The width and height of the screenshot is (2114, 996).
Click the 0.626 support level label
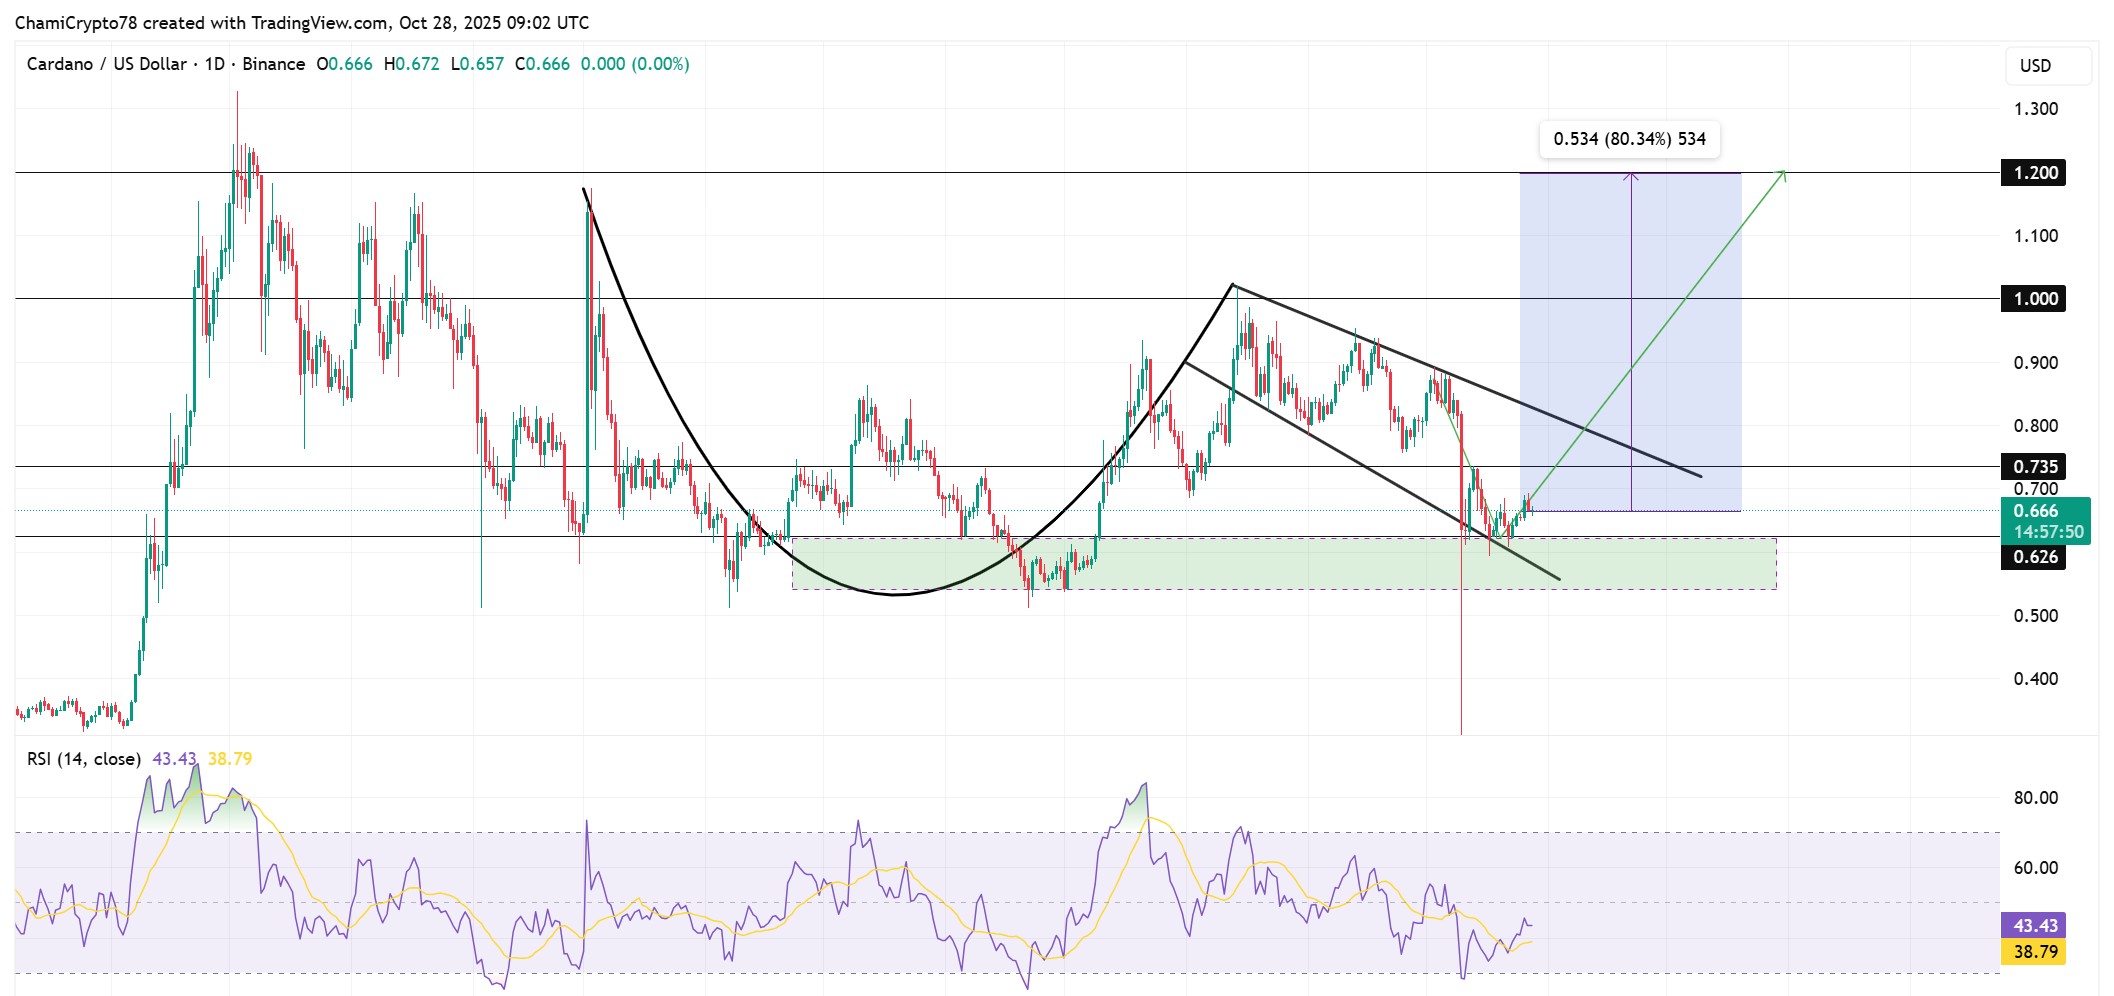point(2034,557)
